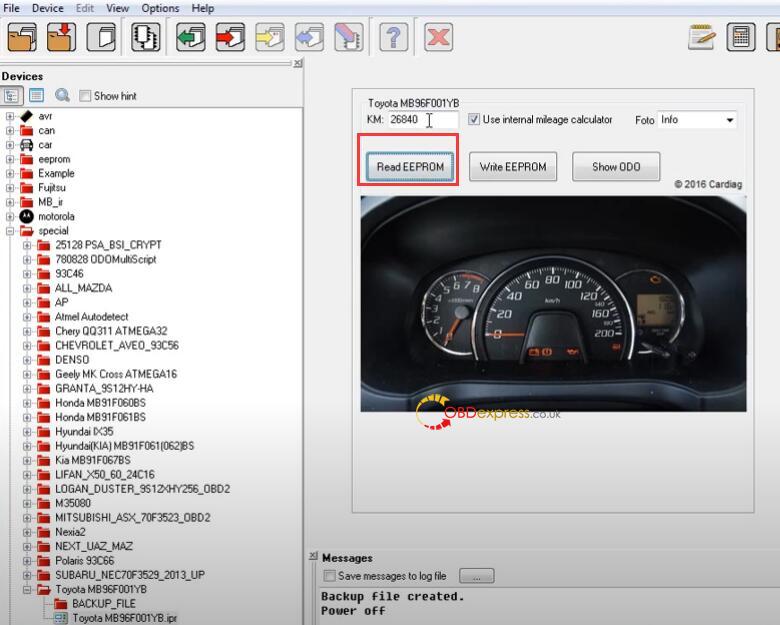Open the Edit menu
Viewport: 780px width, 625px height.
pyautogui.click(x=85, y=8)
